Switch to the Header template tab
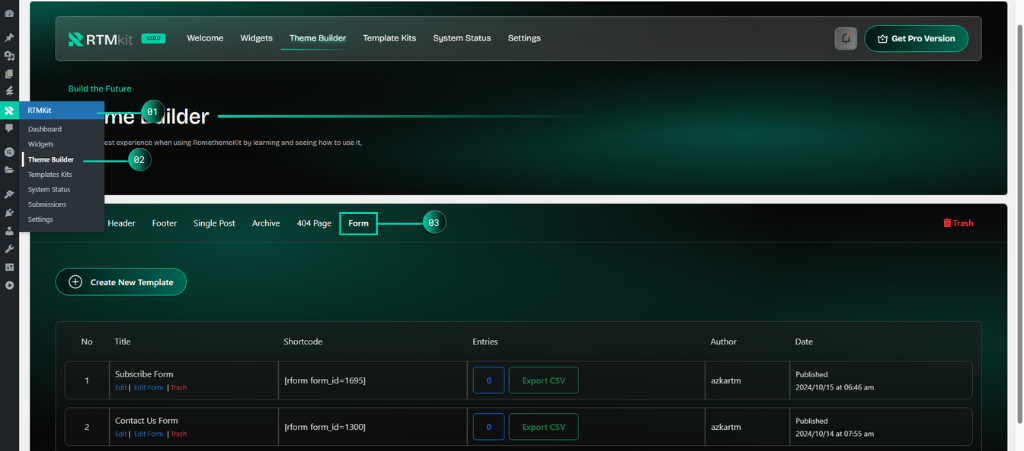 tap(121, 223)
